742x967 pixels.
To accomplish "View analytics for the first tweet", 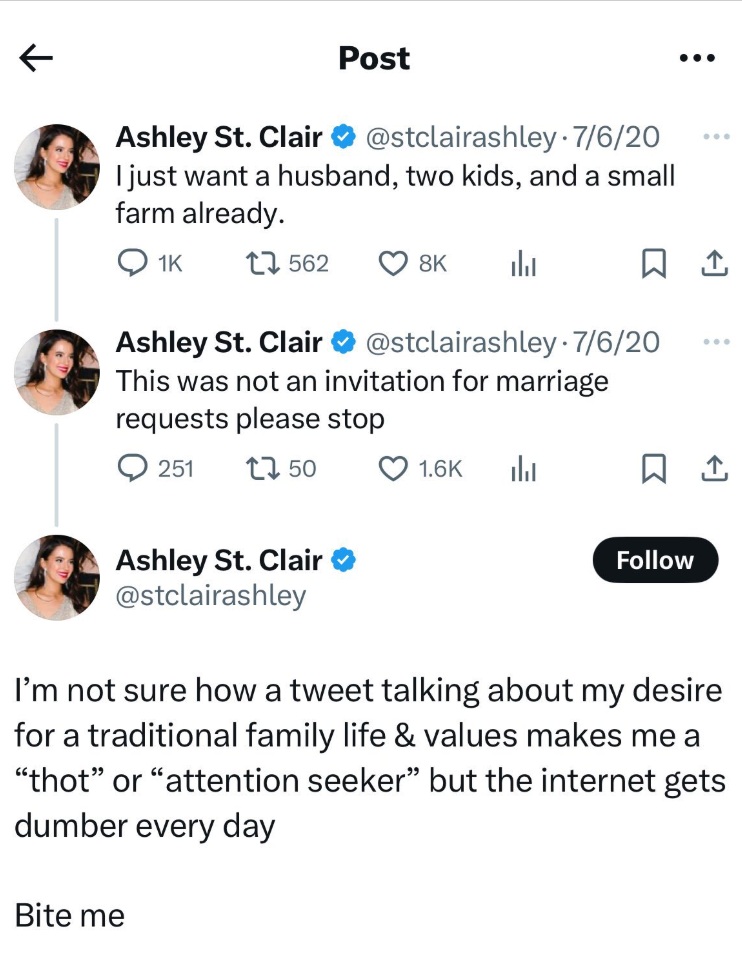I will 524,263.
